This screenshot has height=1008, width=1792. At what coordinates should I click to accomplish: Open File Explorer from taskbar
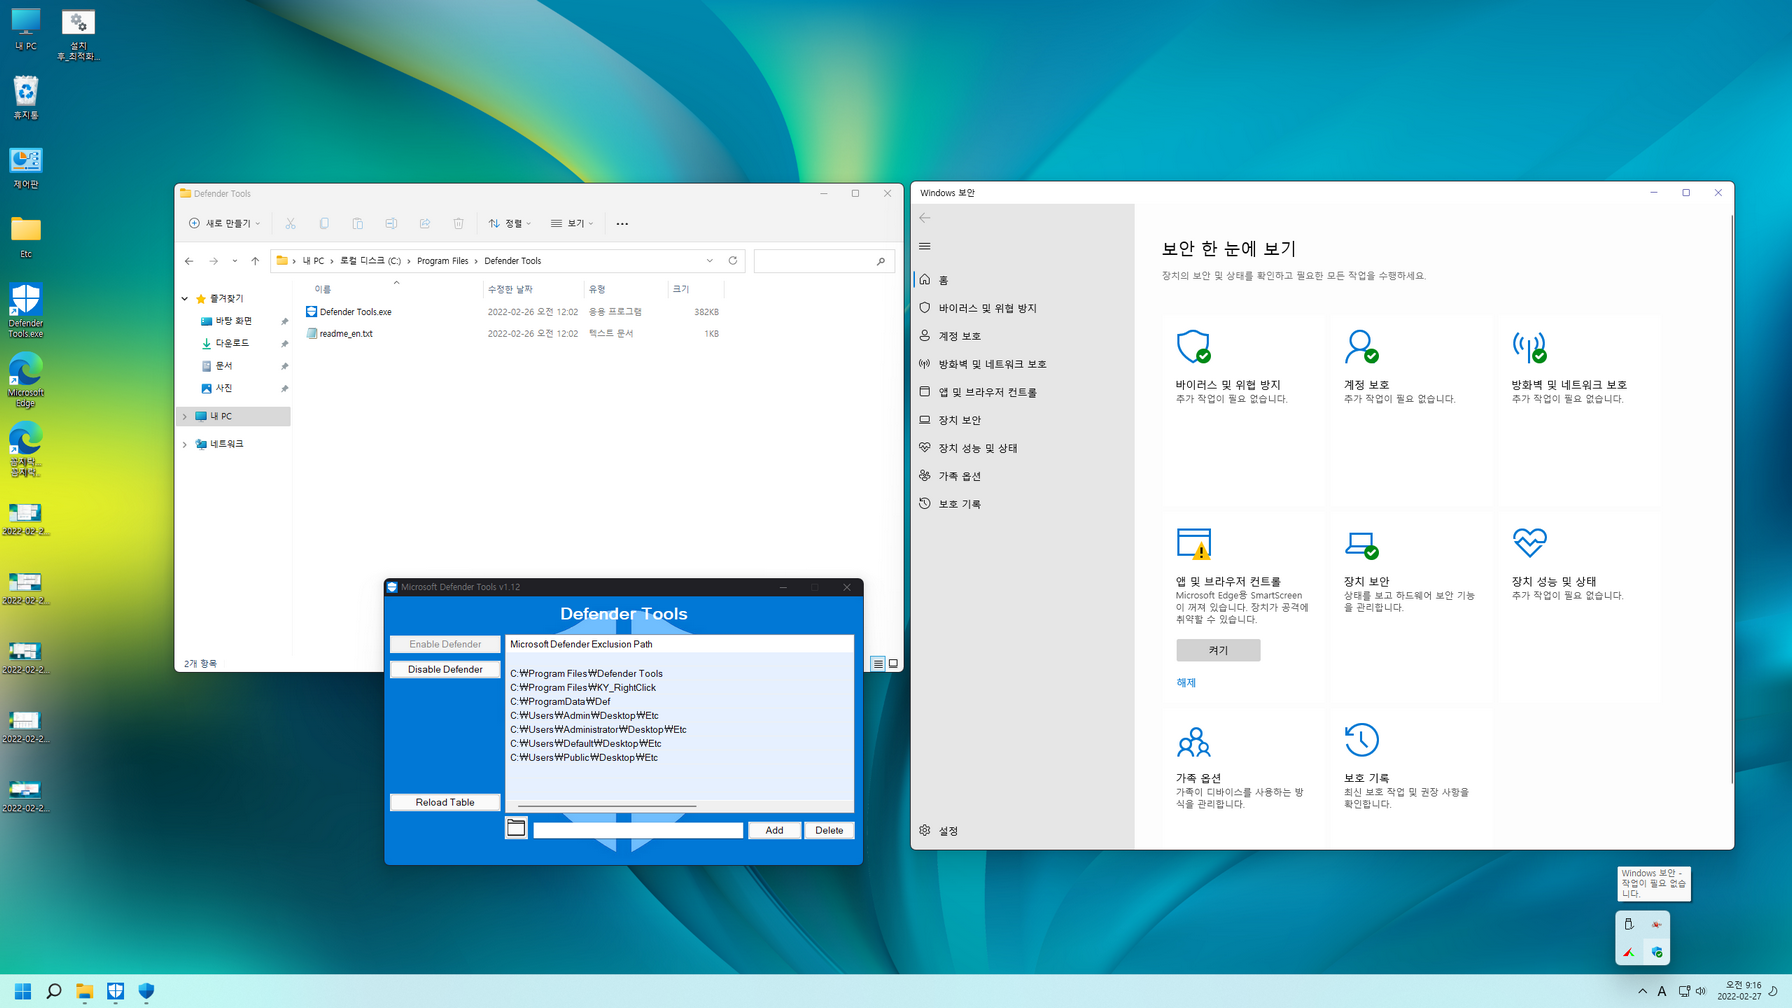coord(85,991)
